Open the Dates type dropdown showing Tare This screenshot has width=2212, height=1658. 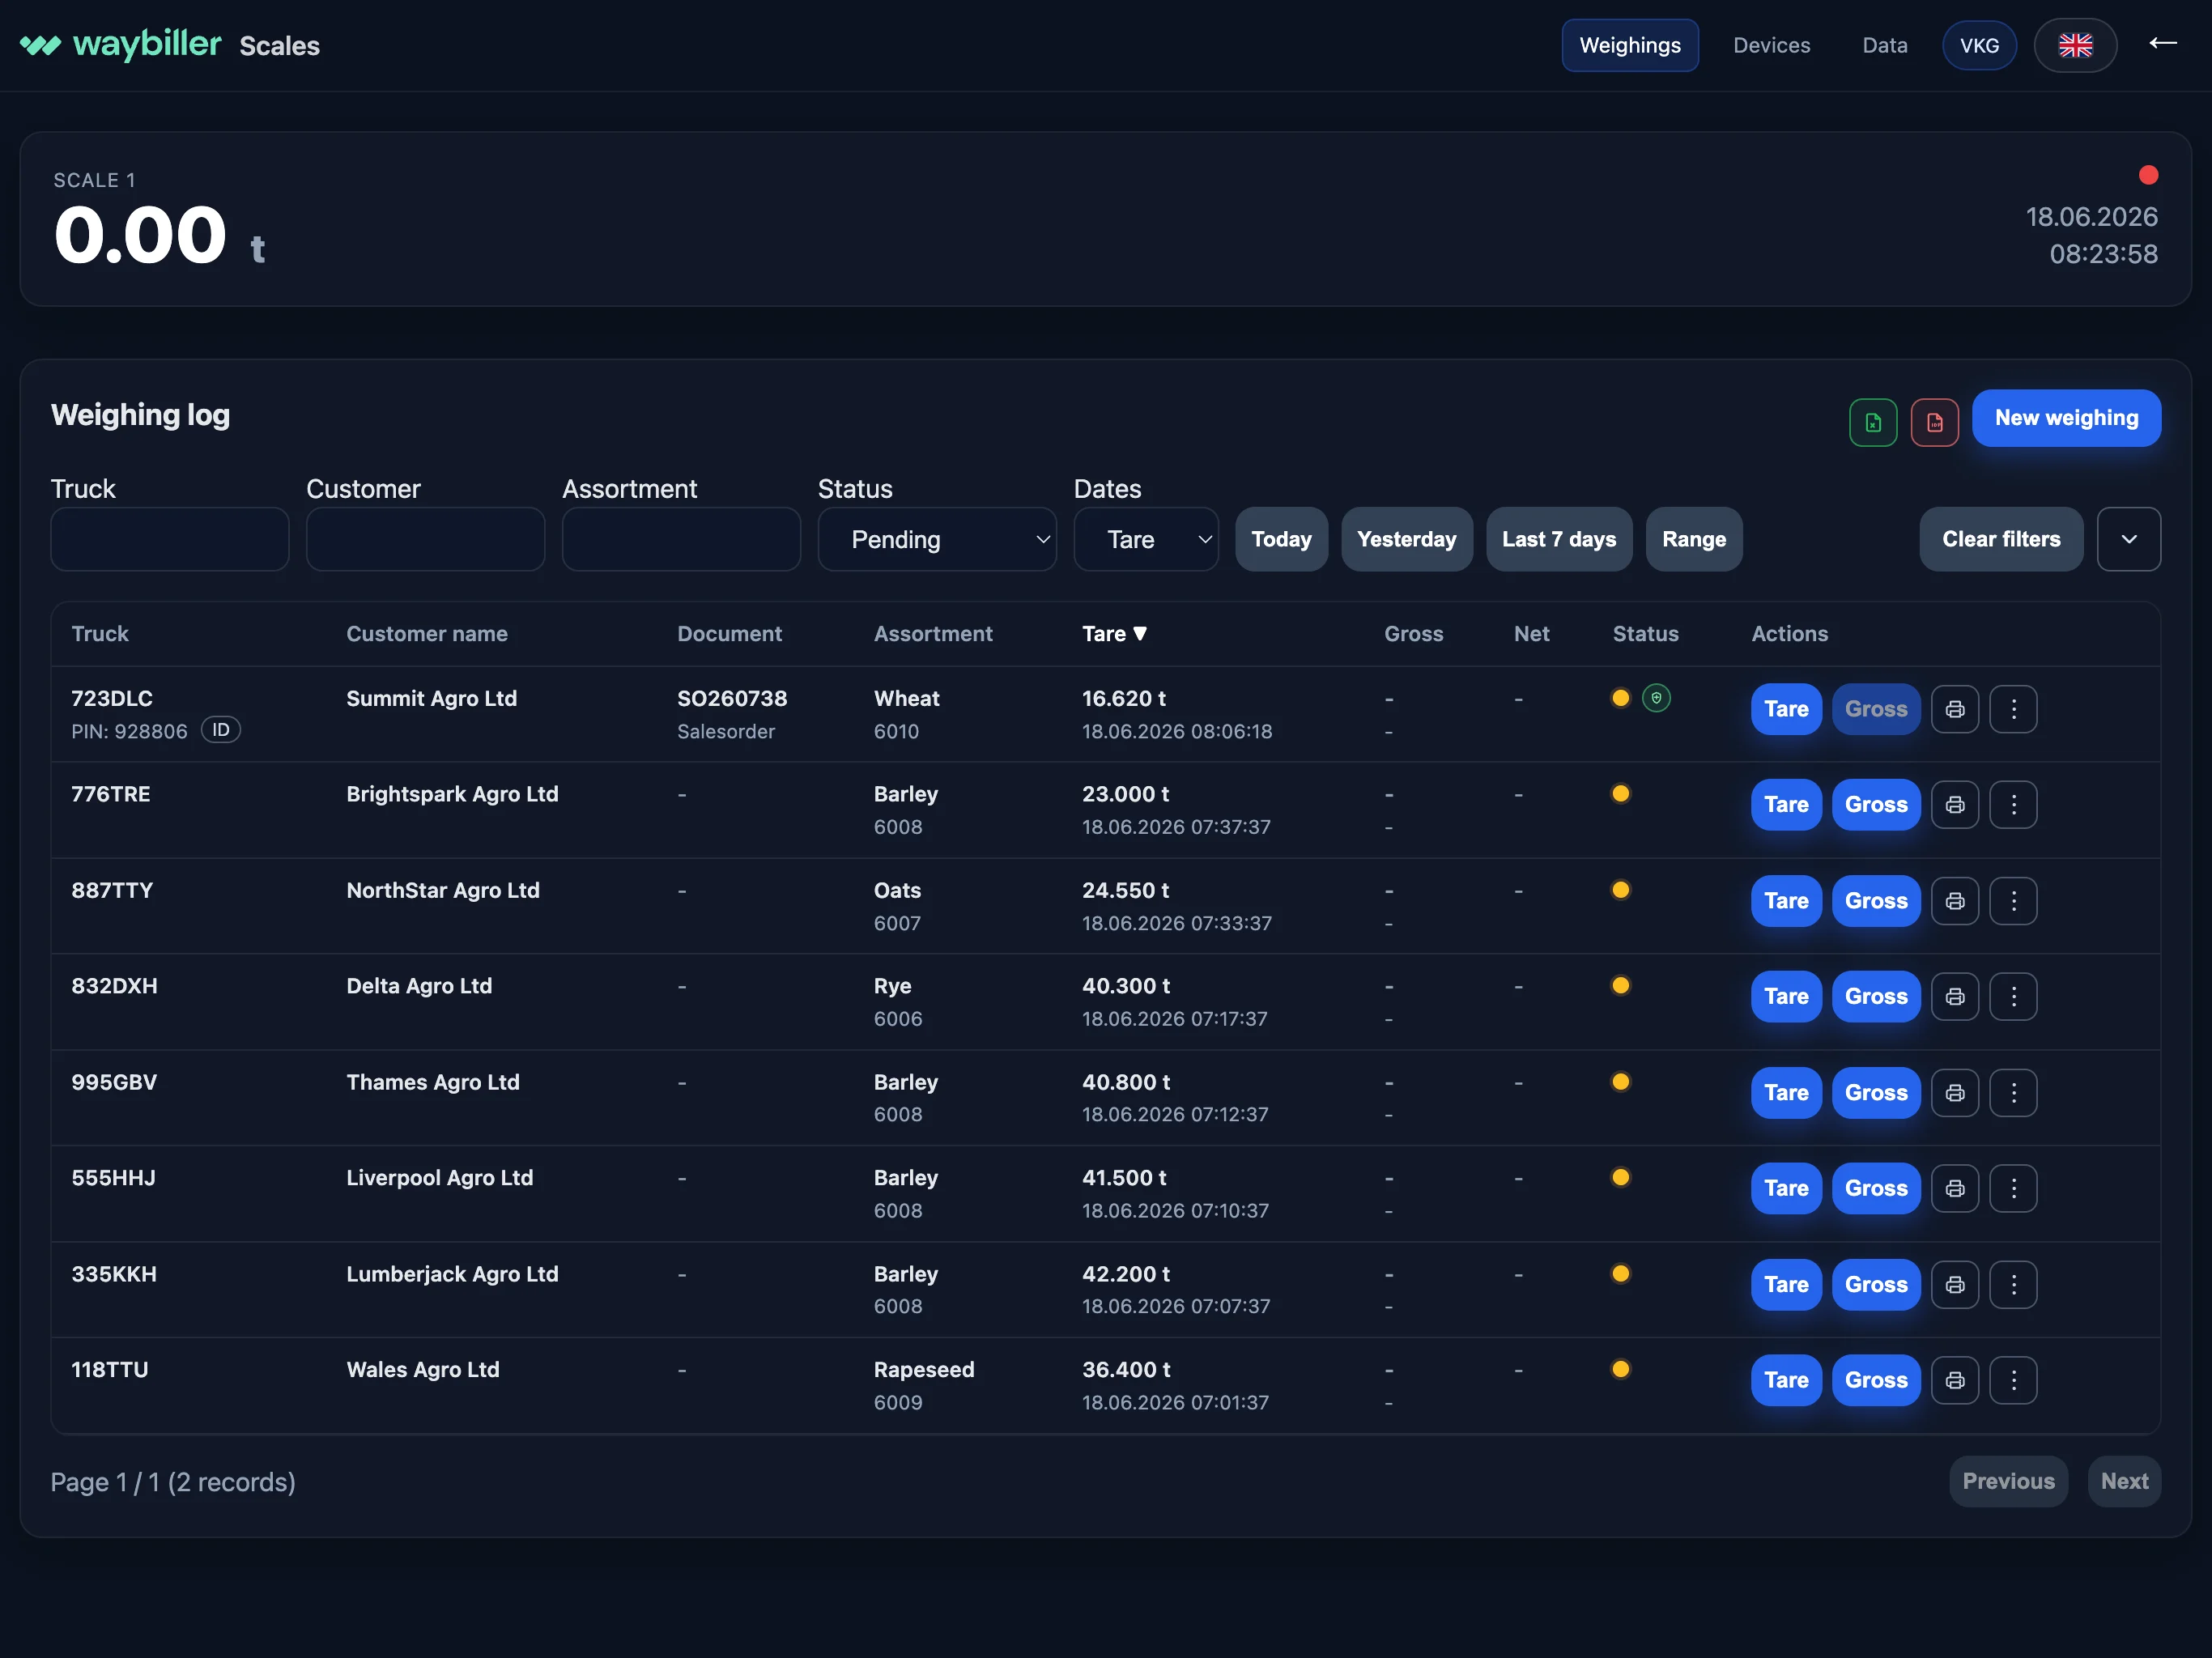[1146, 540]
